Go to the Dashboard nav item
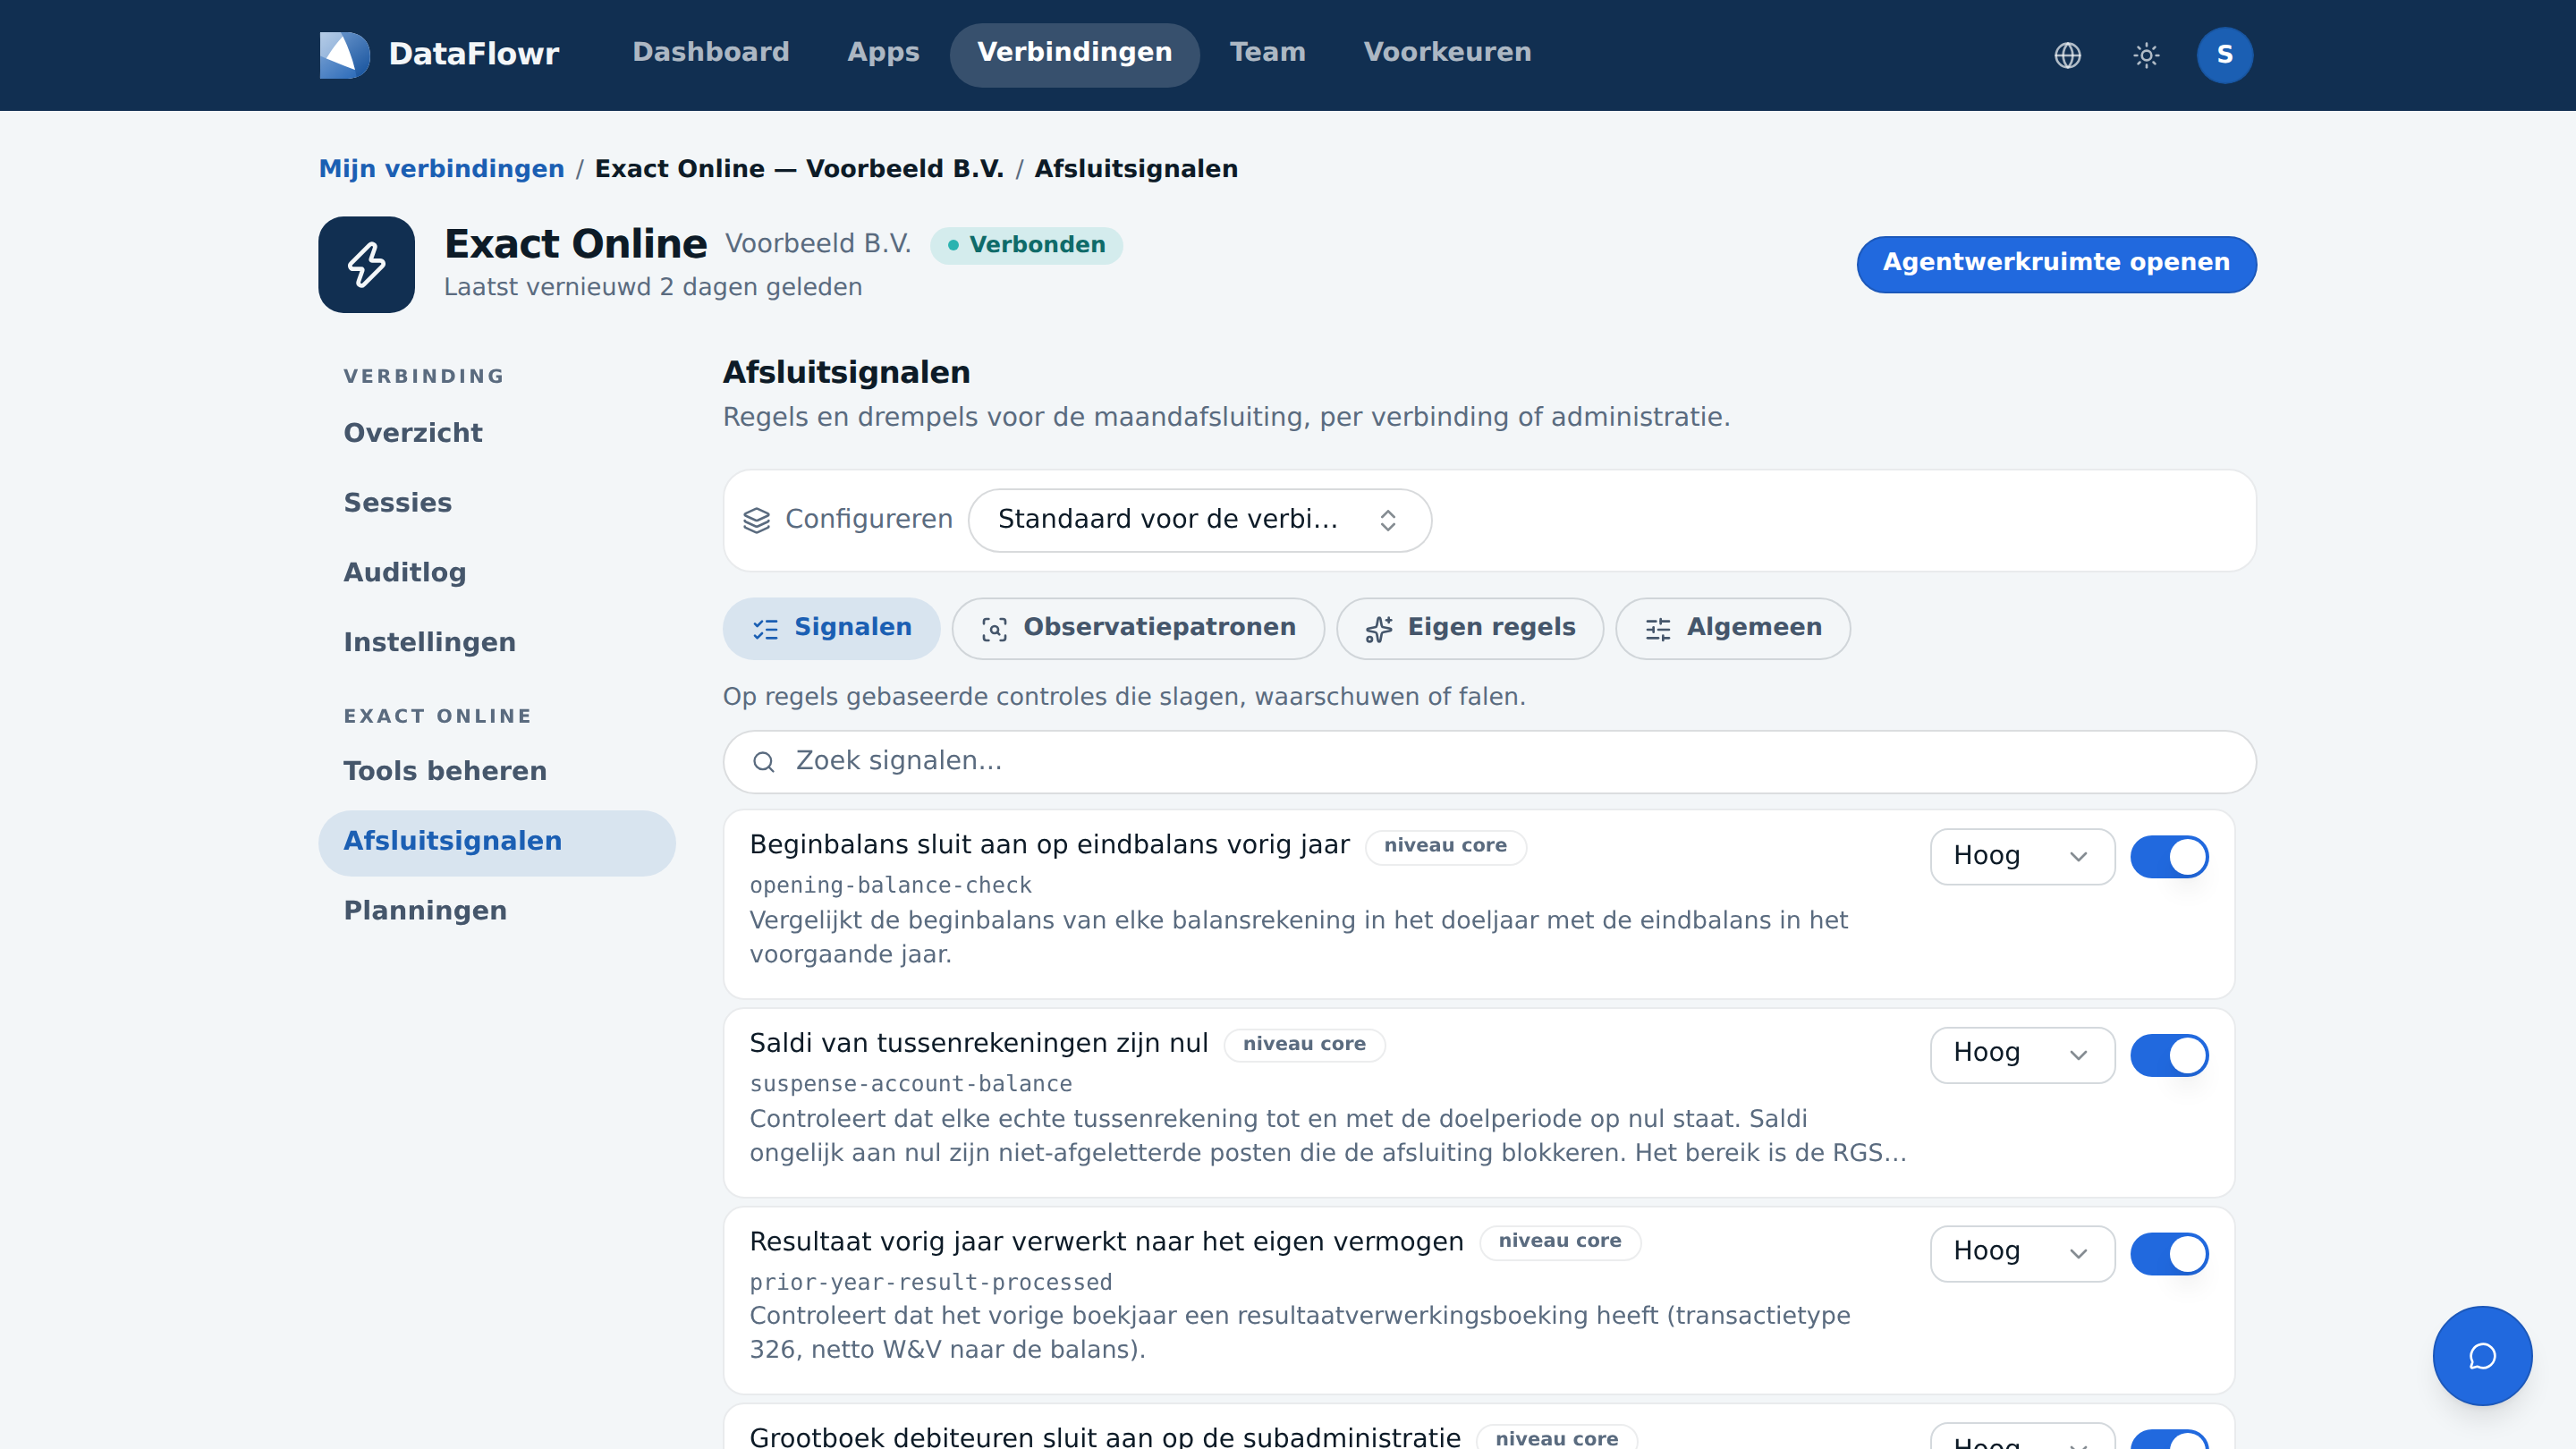This screenshot has width=2576, height=1449. (710, 53)
